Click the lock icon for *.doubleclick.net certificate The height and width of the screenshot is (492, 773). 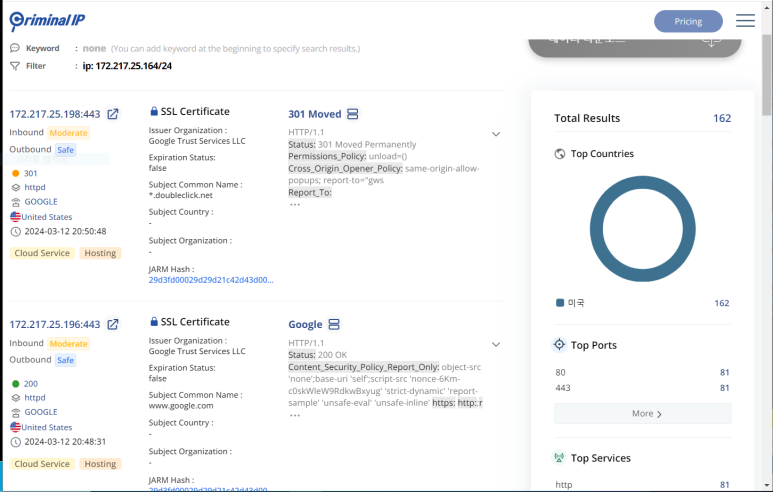(154, 111)
